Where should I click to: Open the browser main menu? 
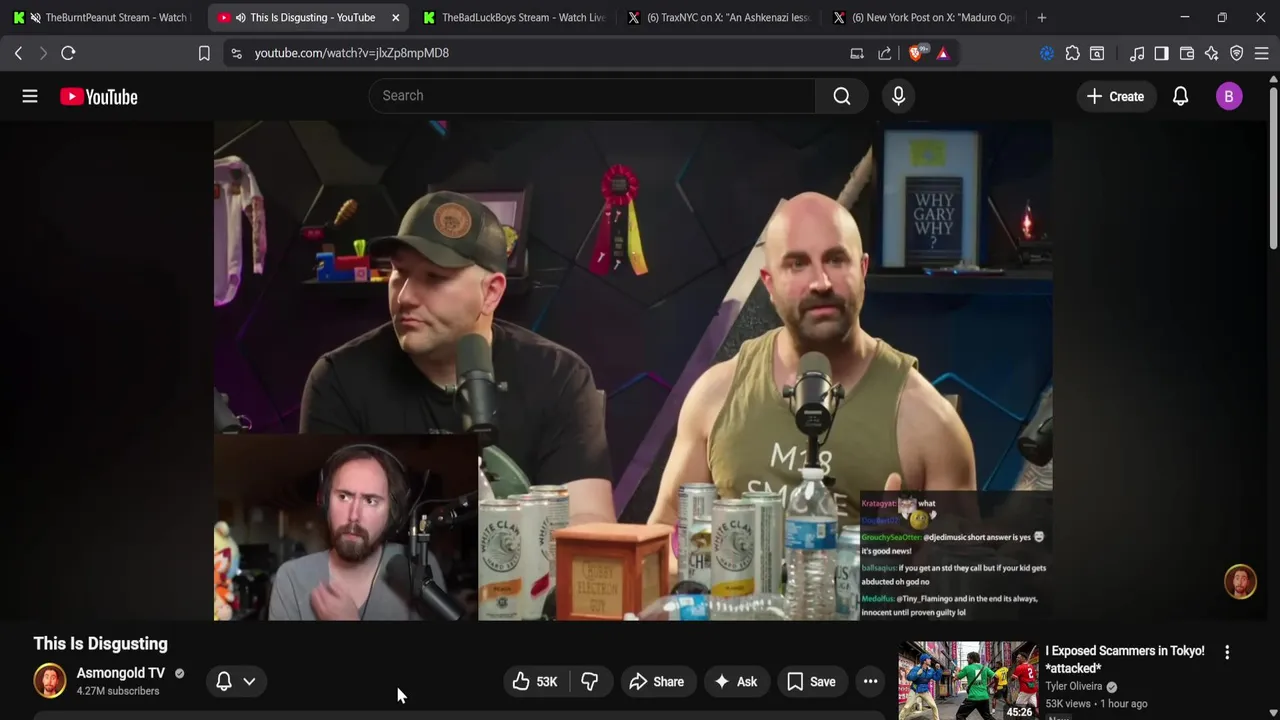point(1261,53)
